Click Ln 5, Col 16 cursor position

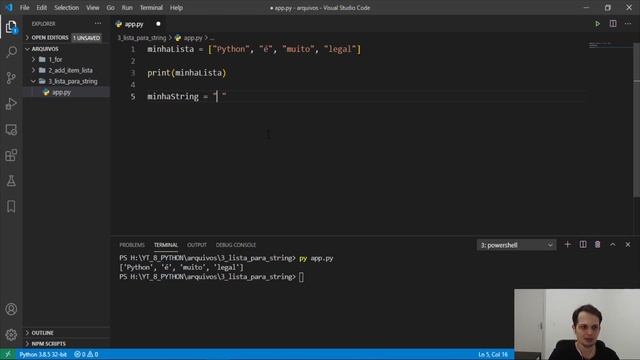(x=493, y=354)
